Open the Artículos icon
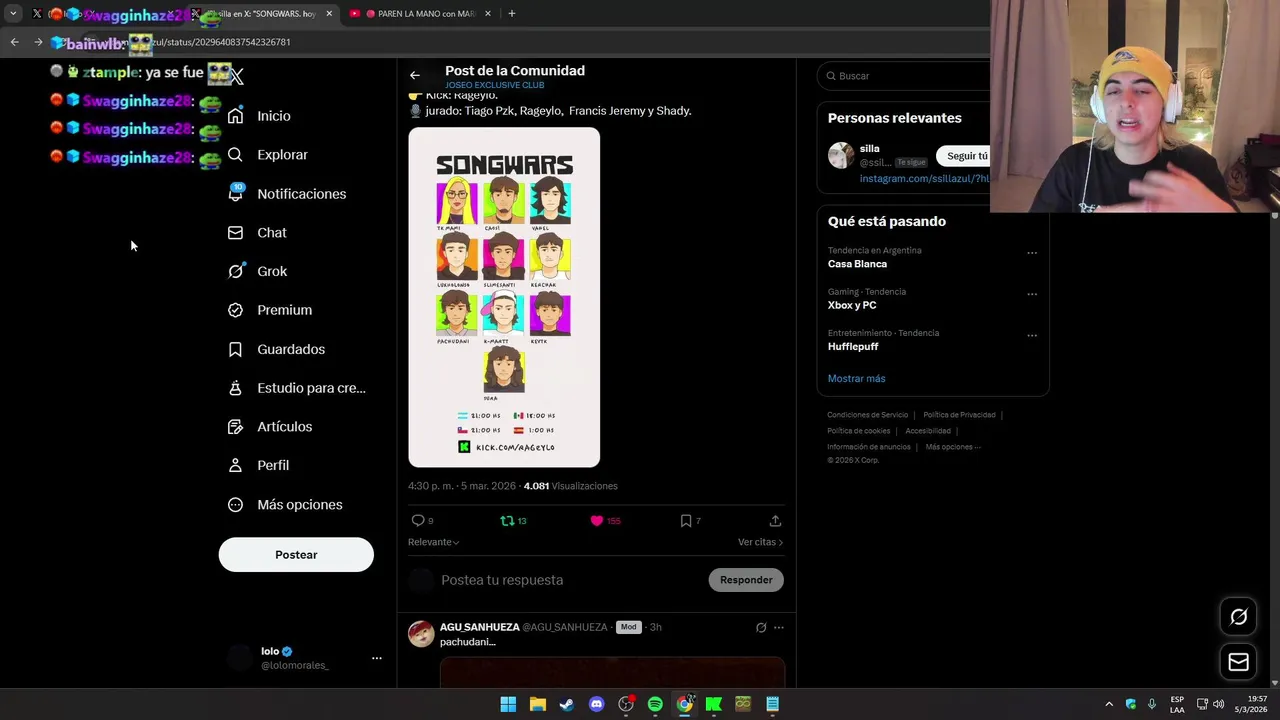The image size is (1280, 720). click(x=235, y=427)
